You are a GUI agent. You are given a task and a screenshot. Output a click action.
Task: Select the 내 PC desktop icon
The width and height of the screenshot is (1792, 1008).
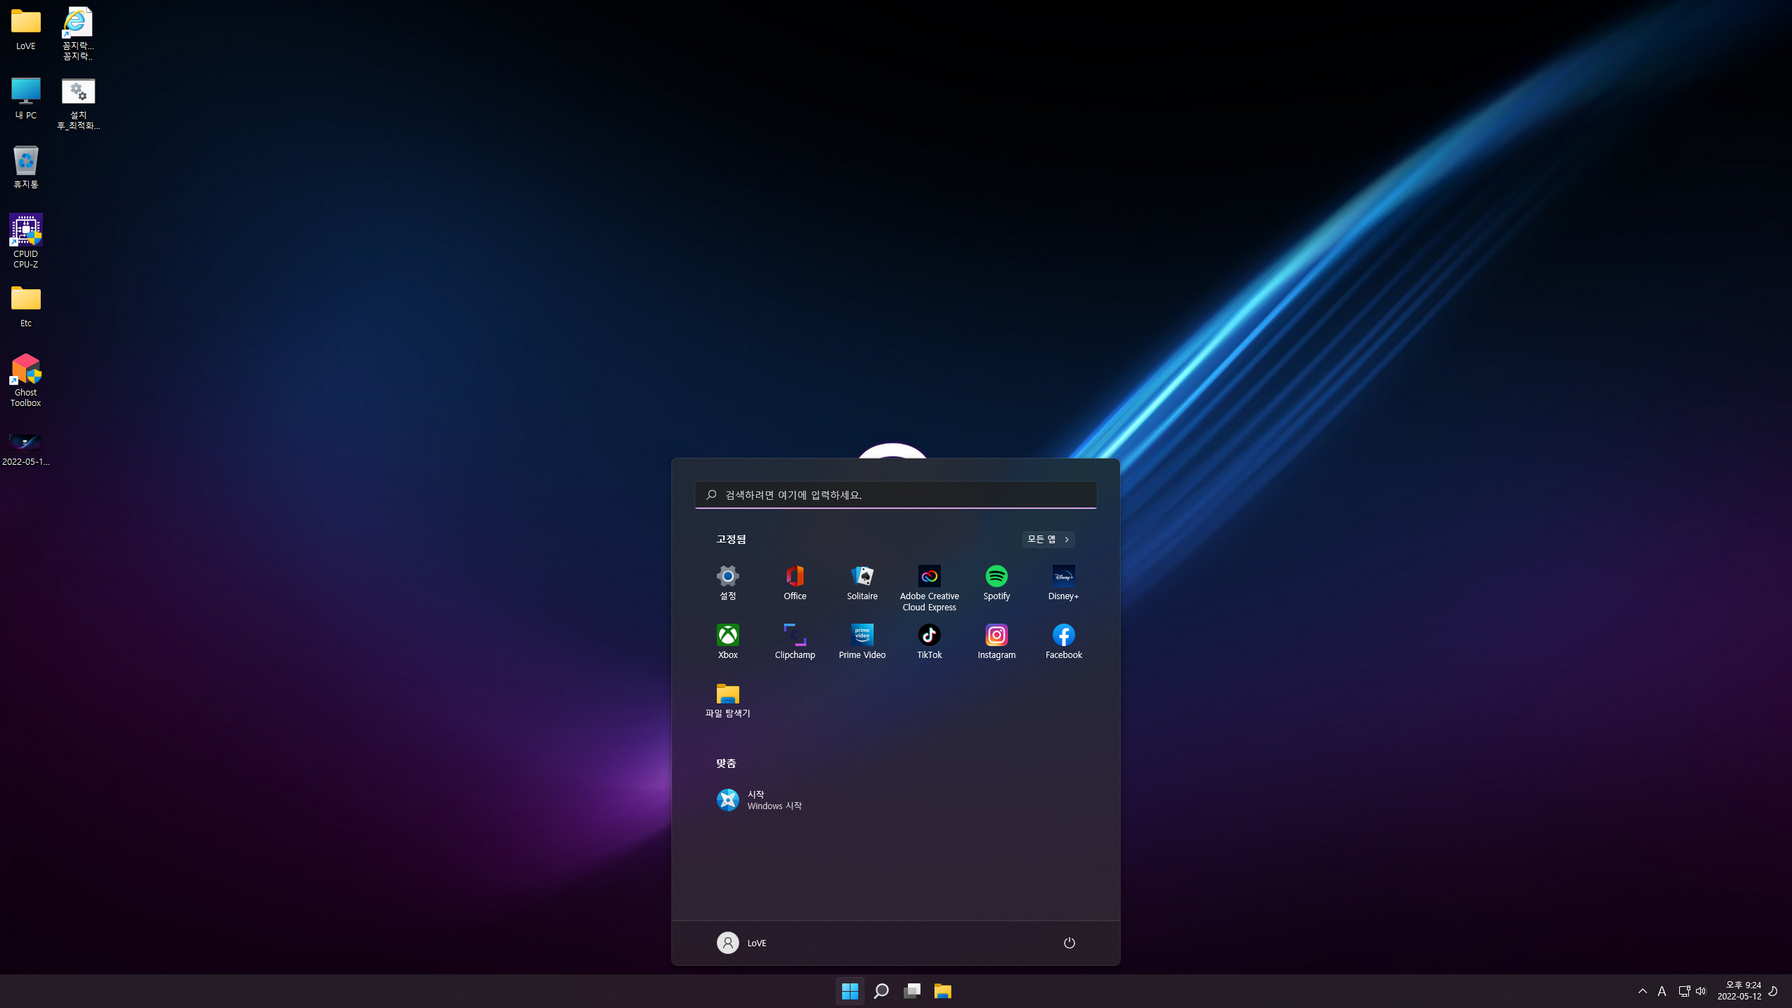tap(26, 99)
